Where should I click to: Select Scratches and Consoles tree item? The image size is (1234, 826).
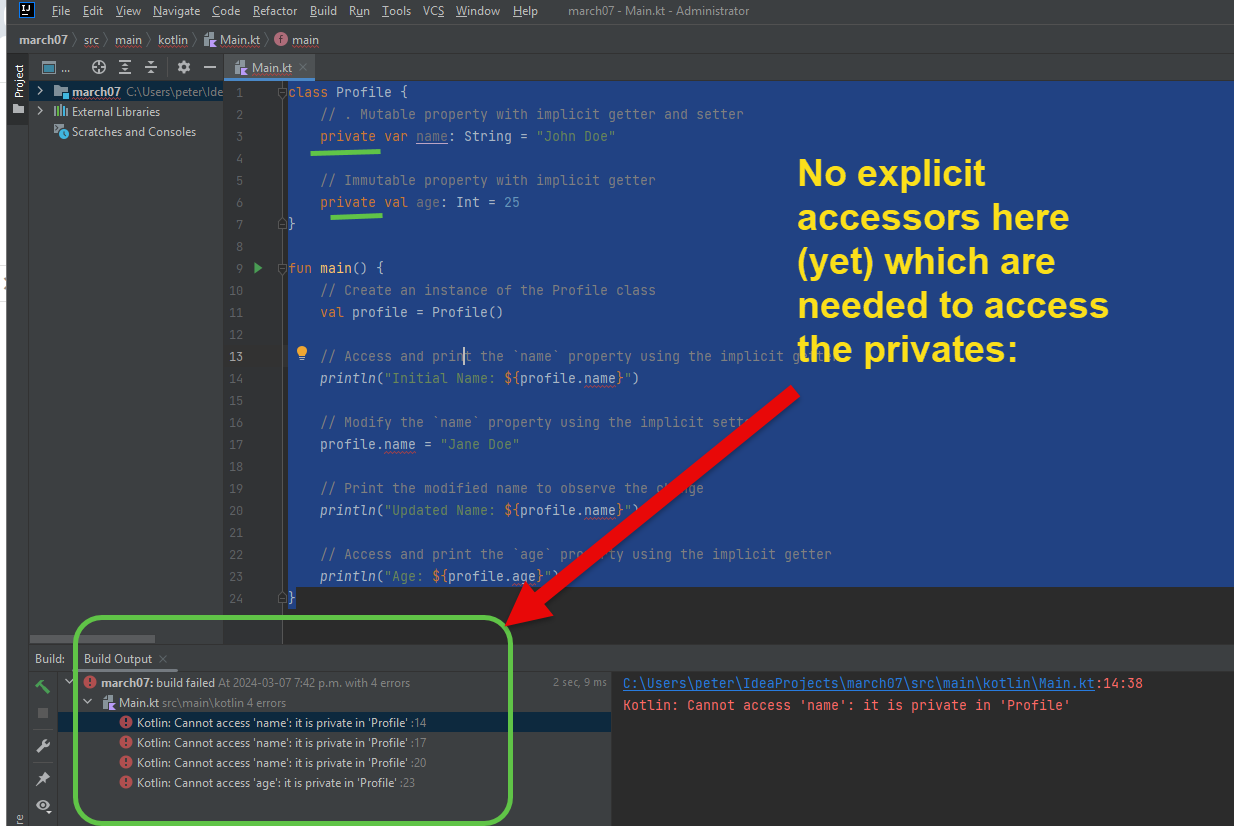coord(134,132)
